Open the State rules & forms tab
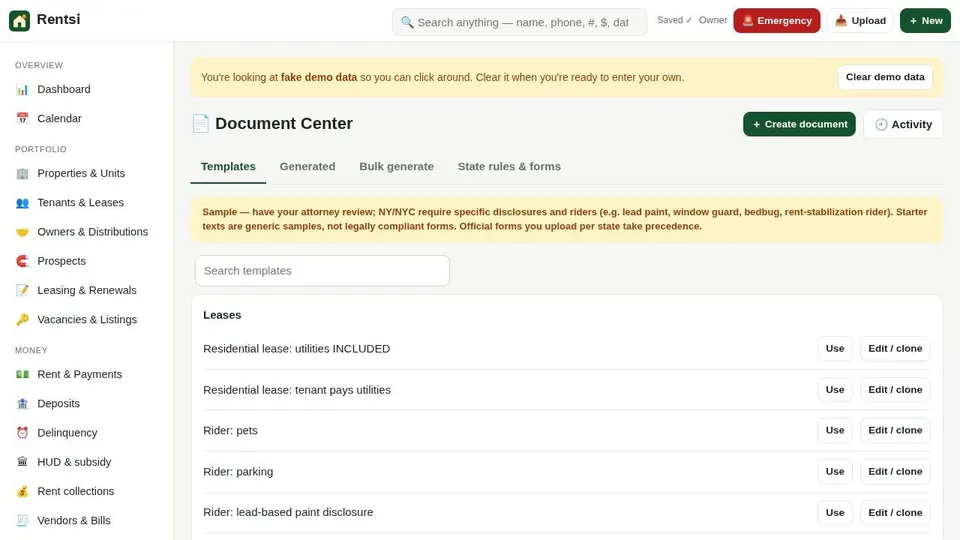Screen dimensions: 960x540 pos(509,167)
